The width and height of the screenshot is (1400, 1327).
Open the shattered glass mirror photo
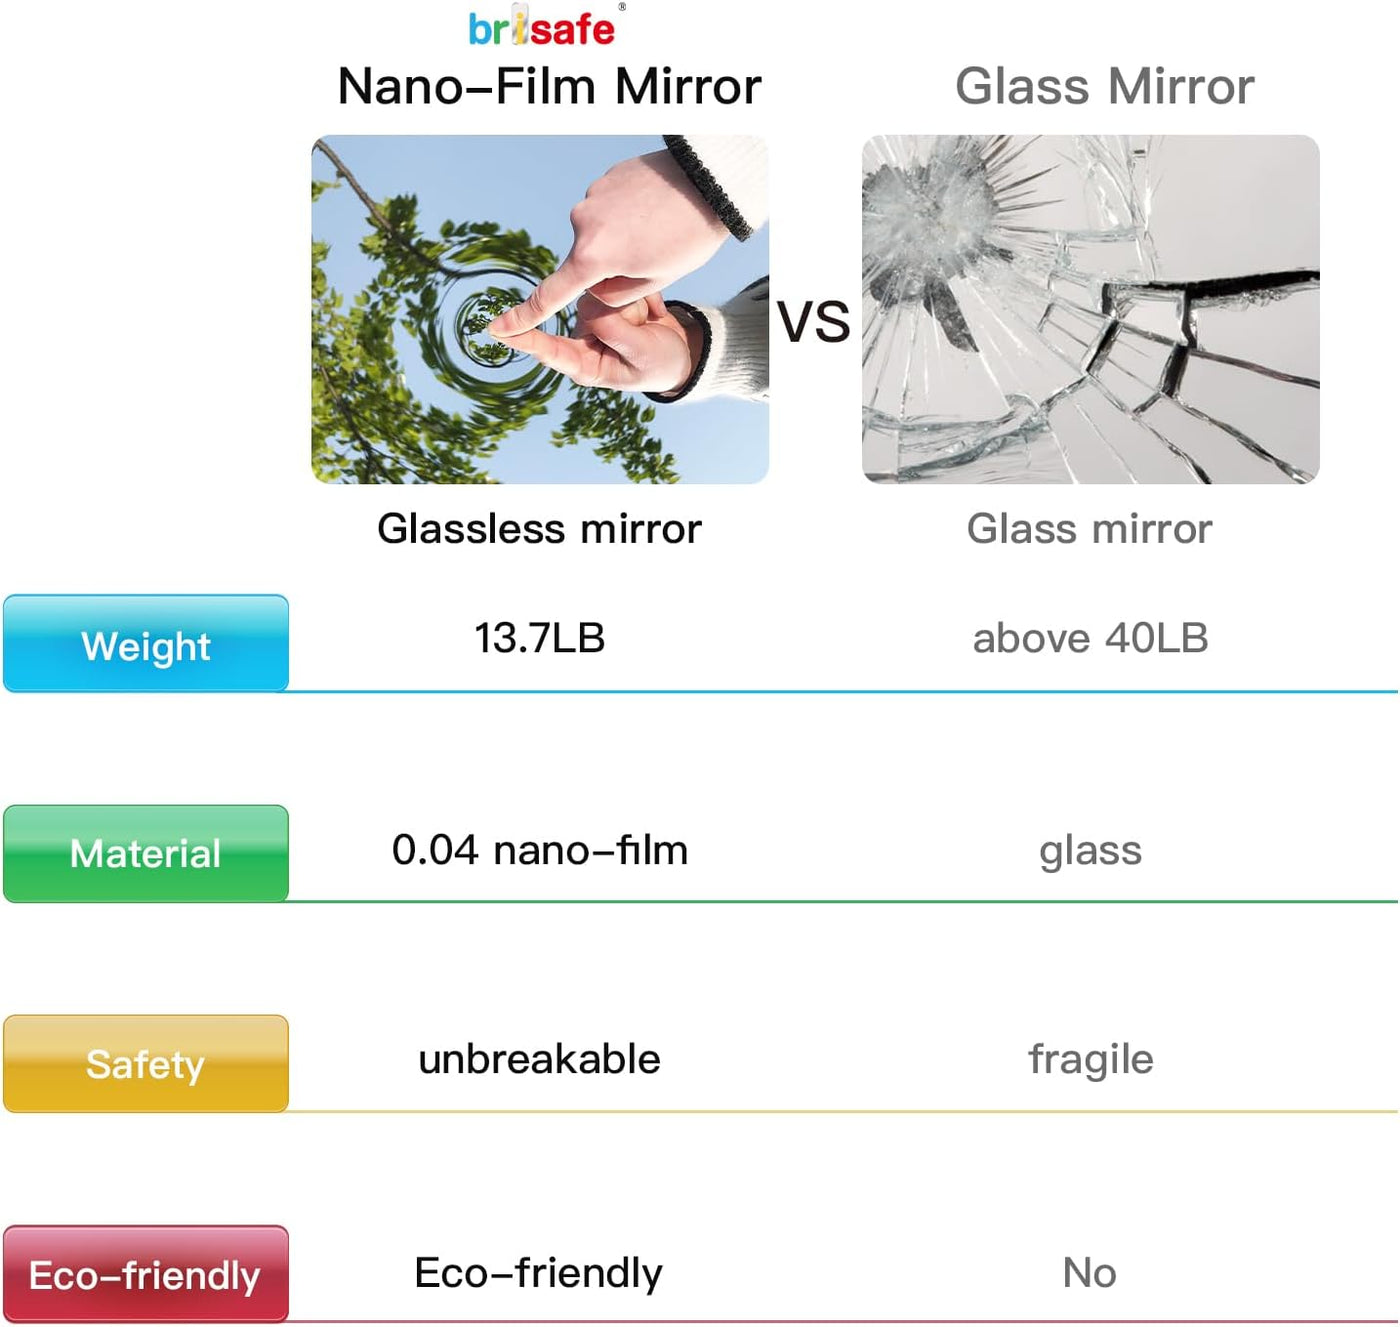coord(1090,309)
